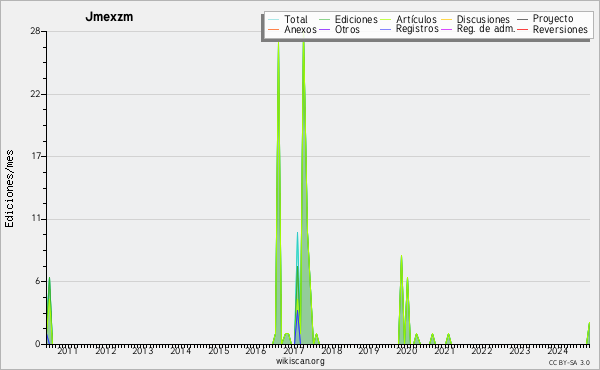Click the 2020 year label
Screen dimensions: 600x370
point(406,350)
